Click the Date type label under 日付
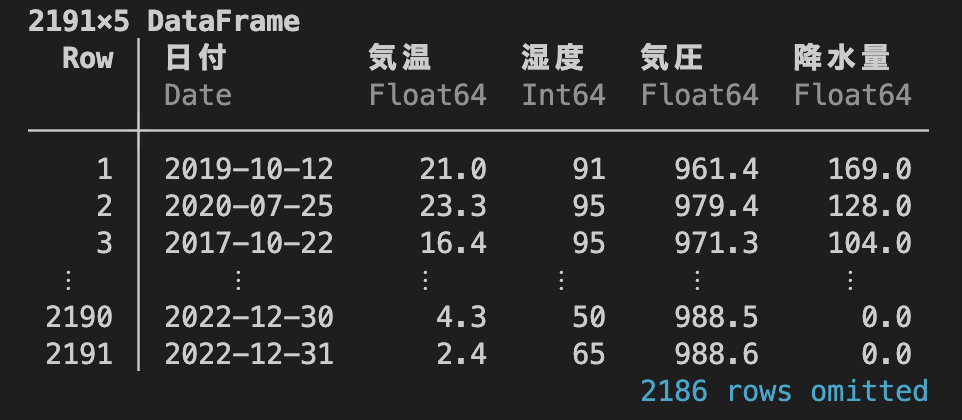962x420 pixels. click(x=198, y=96)
